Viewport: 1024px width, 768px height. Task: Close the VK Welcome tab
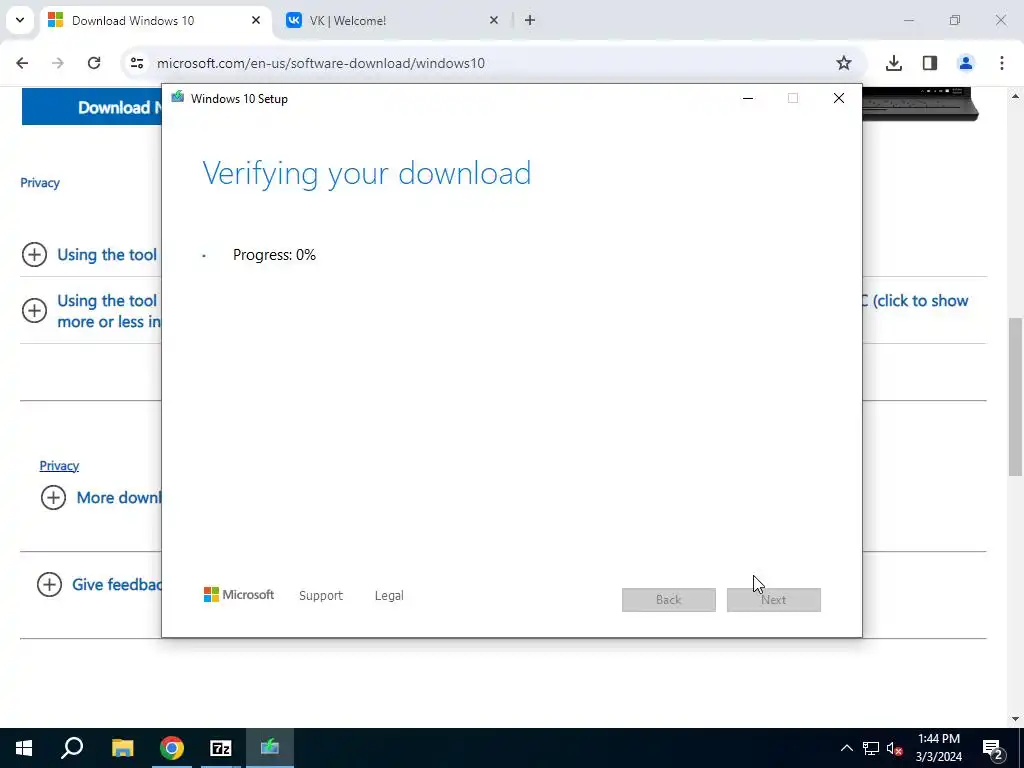(x=494, y=20)
